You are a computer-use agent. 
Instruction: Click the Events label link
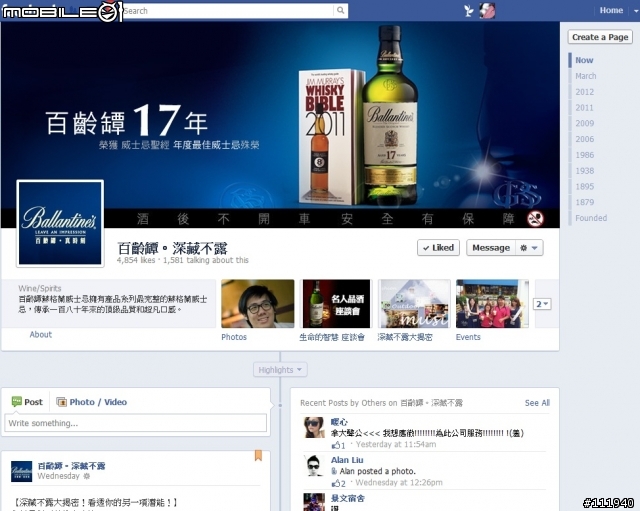point(468,337)
